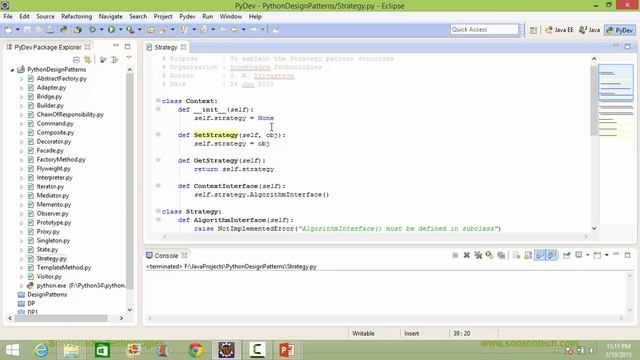Switch to the Java perspective

point(590,30)
